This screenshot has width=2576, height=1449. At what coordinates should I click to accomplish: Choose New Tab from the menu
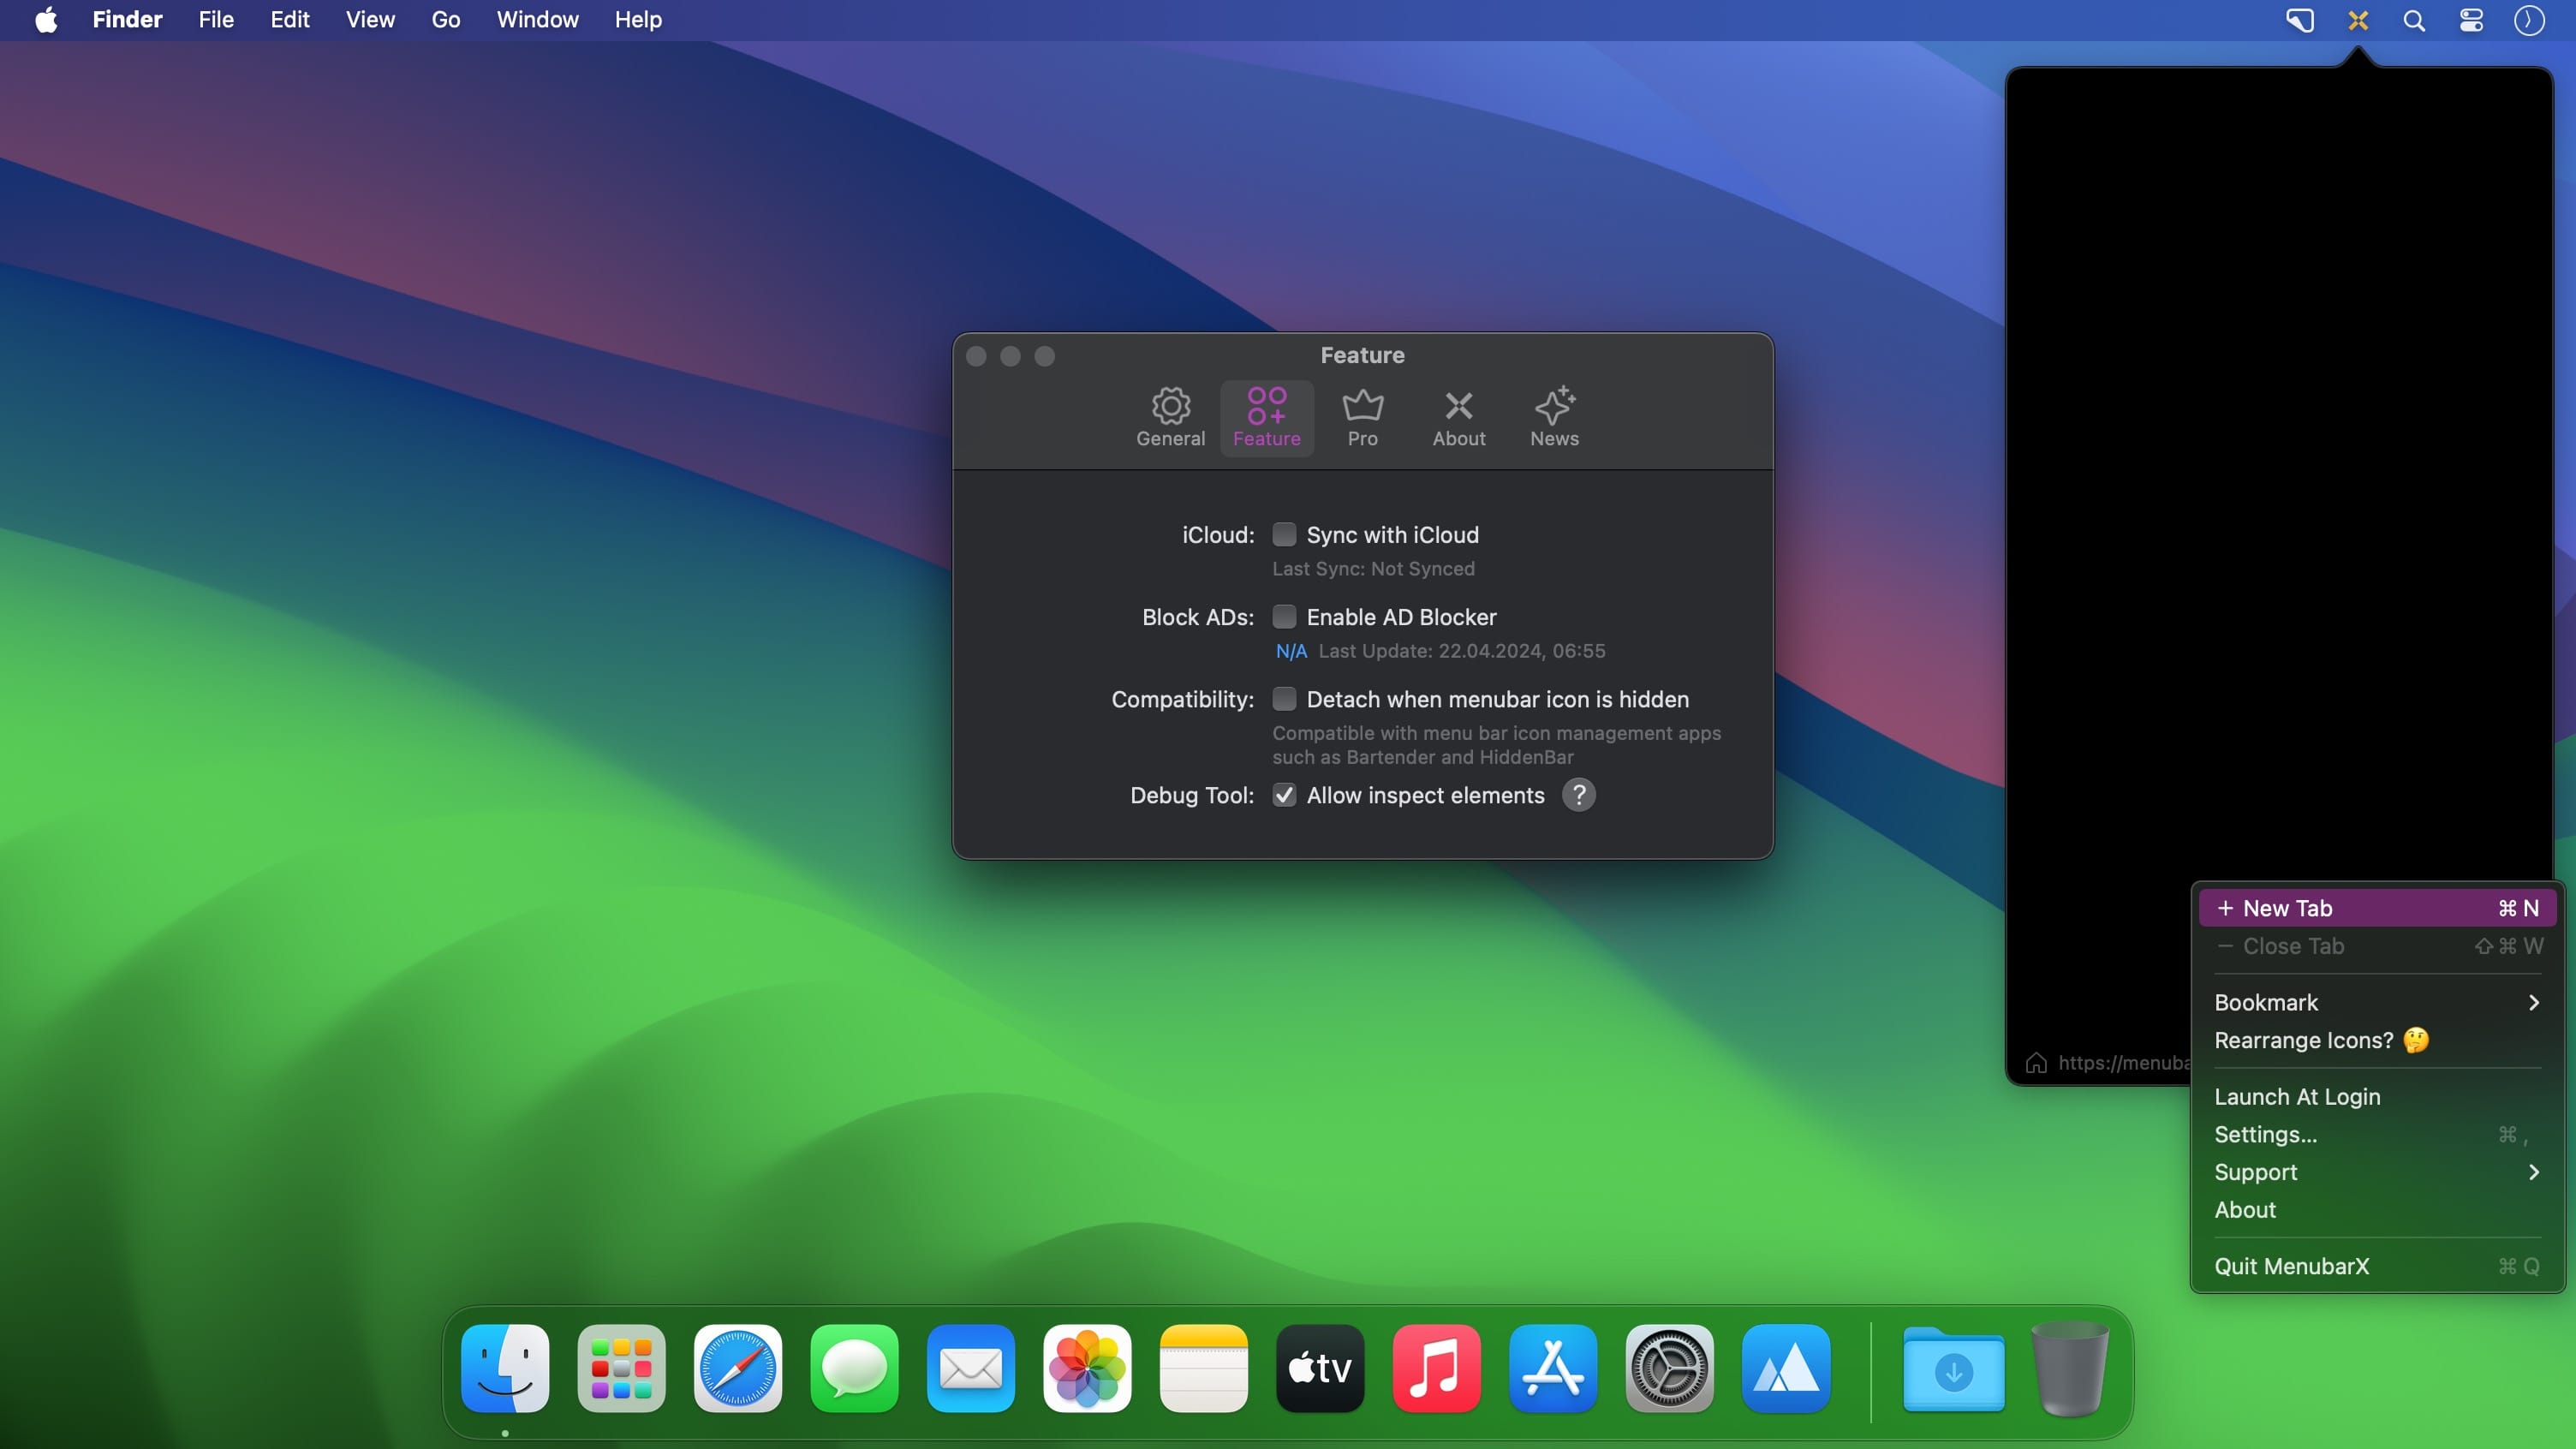click(x=2377, y=908)
